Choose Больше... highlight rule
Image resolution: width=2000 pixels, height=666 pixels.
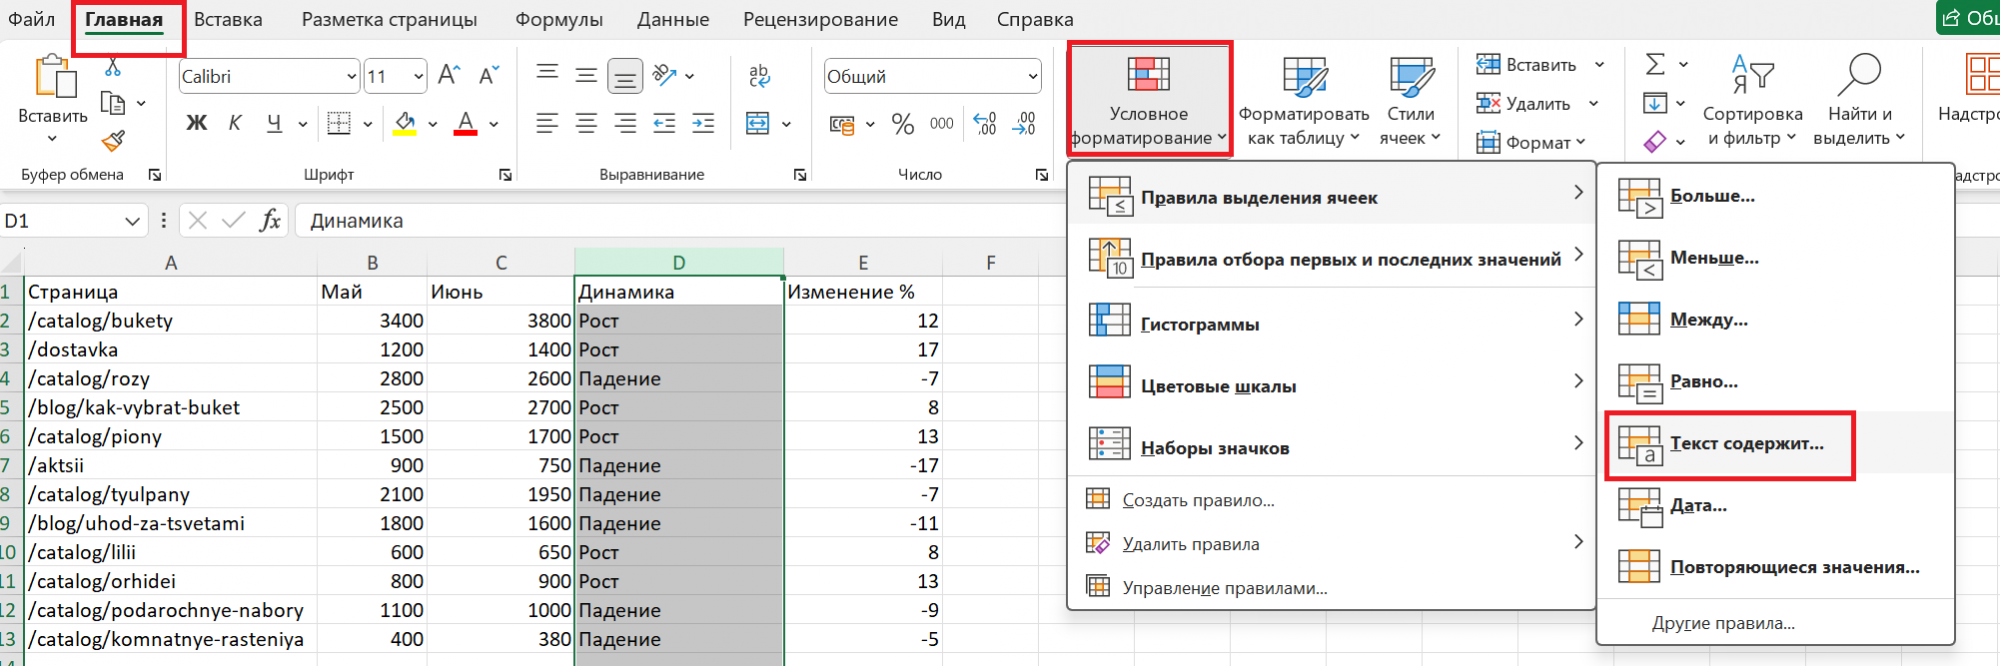(1775, 196)
